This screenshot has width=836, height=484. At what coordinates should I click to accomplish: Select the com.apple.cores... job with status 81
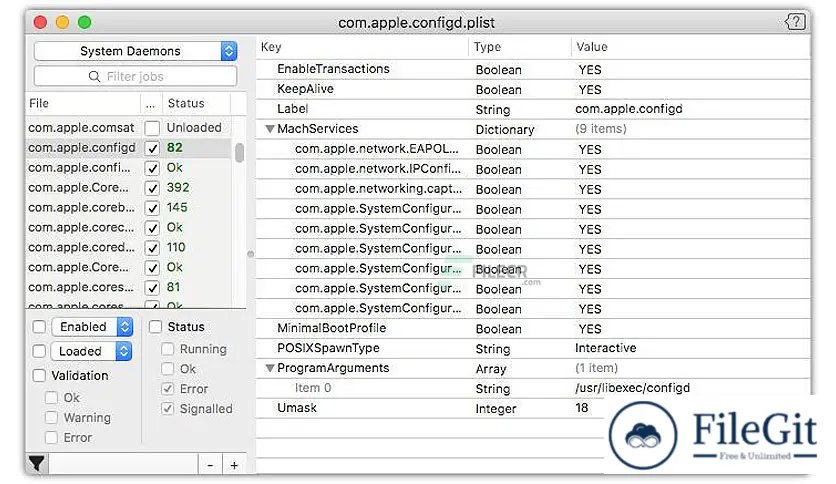pos(128,288)
